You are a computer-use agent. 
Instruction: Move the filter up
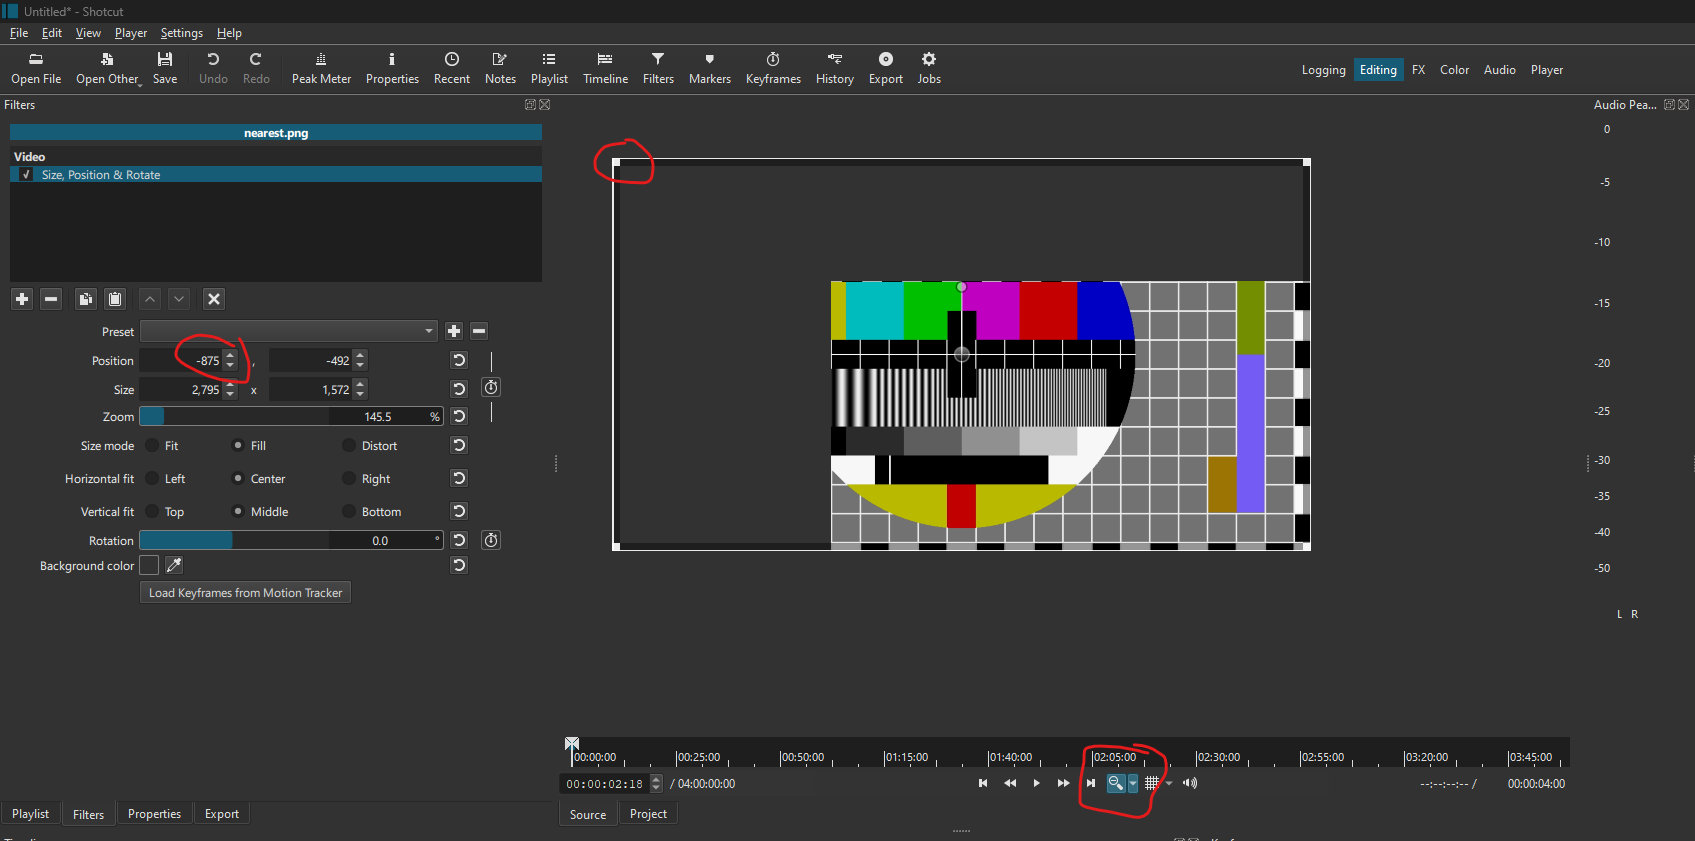(x=150, y=299)
